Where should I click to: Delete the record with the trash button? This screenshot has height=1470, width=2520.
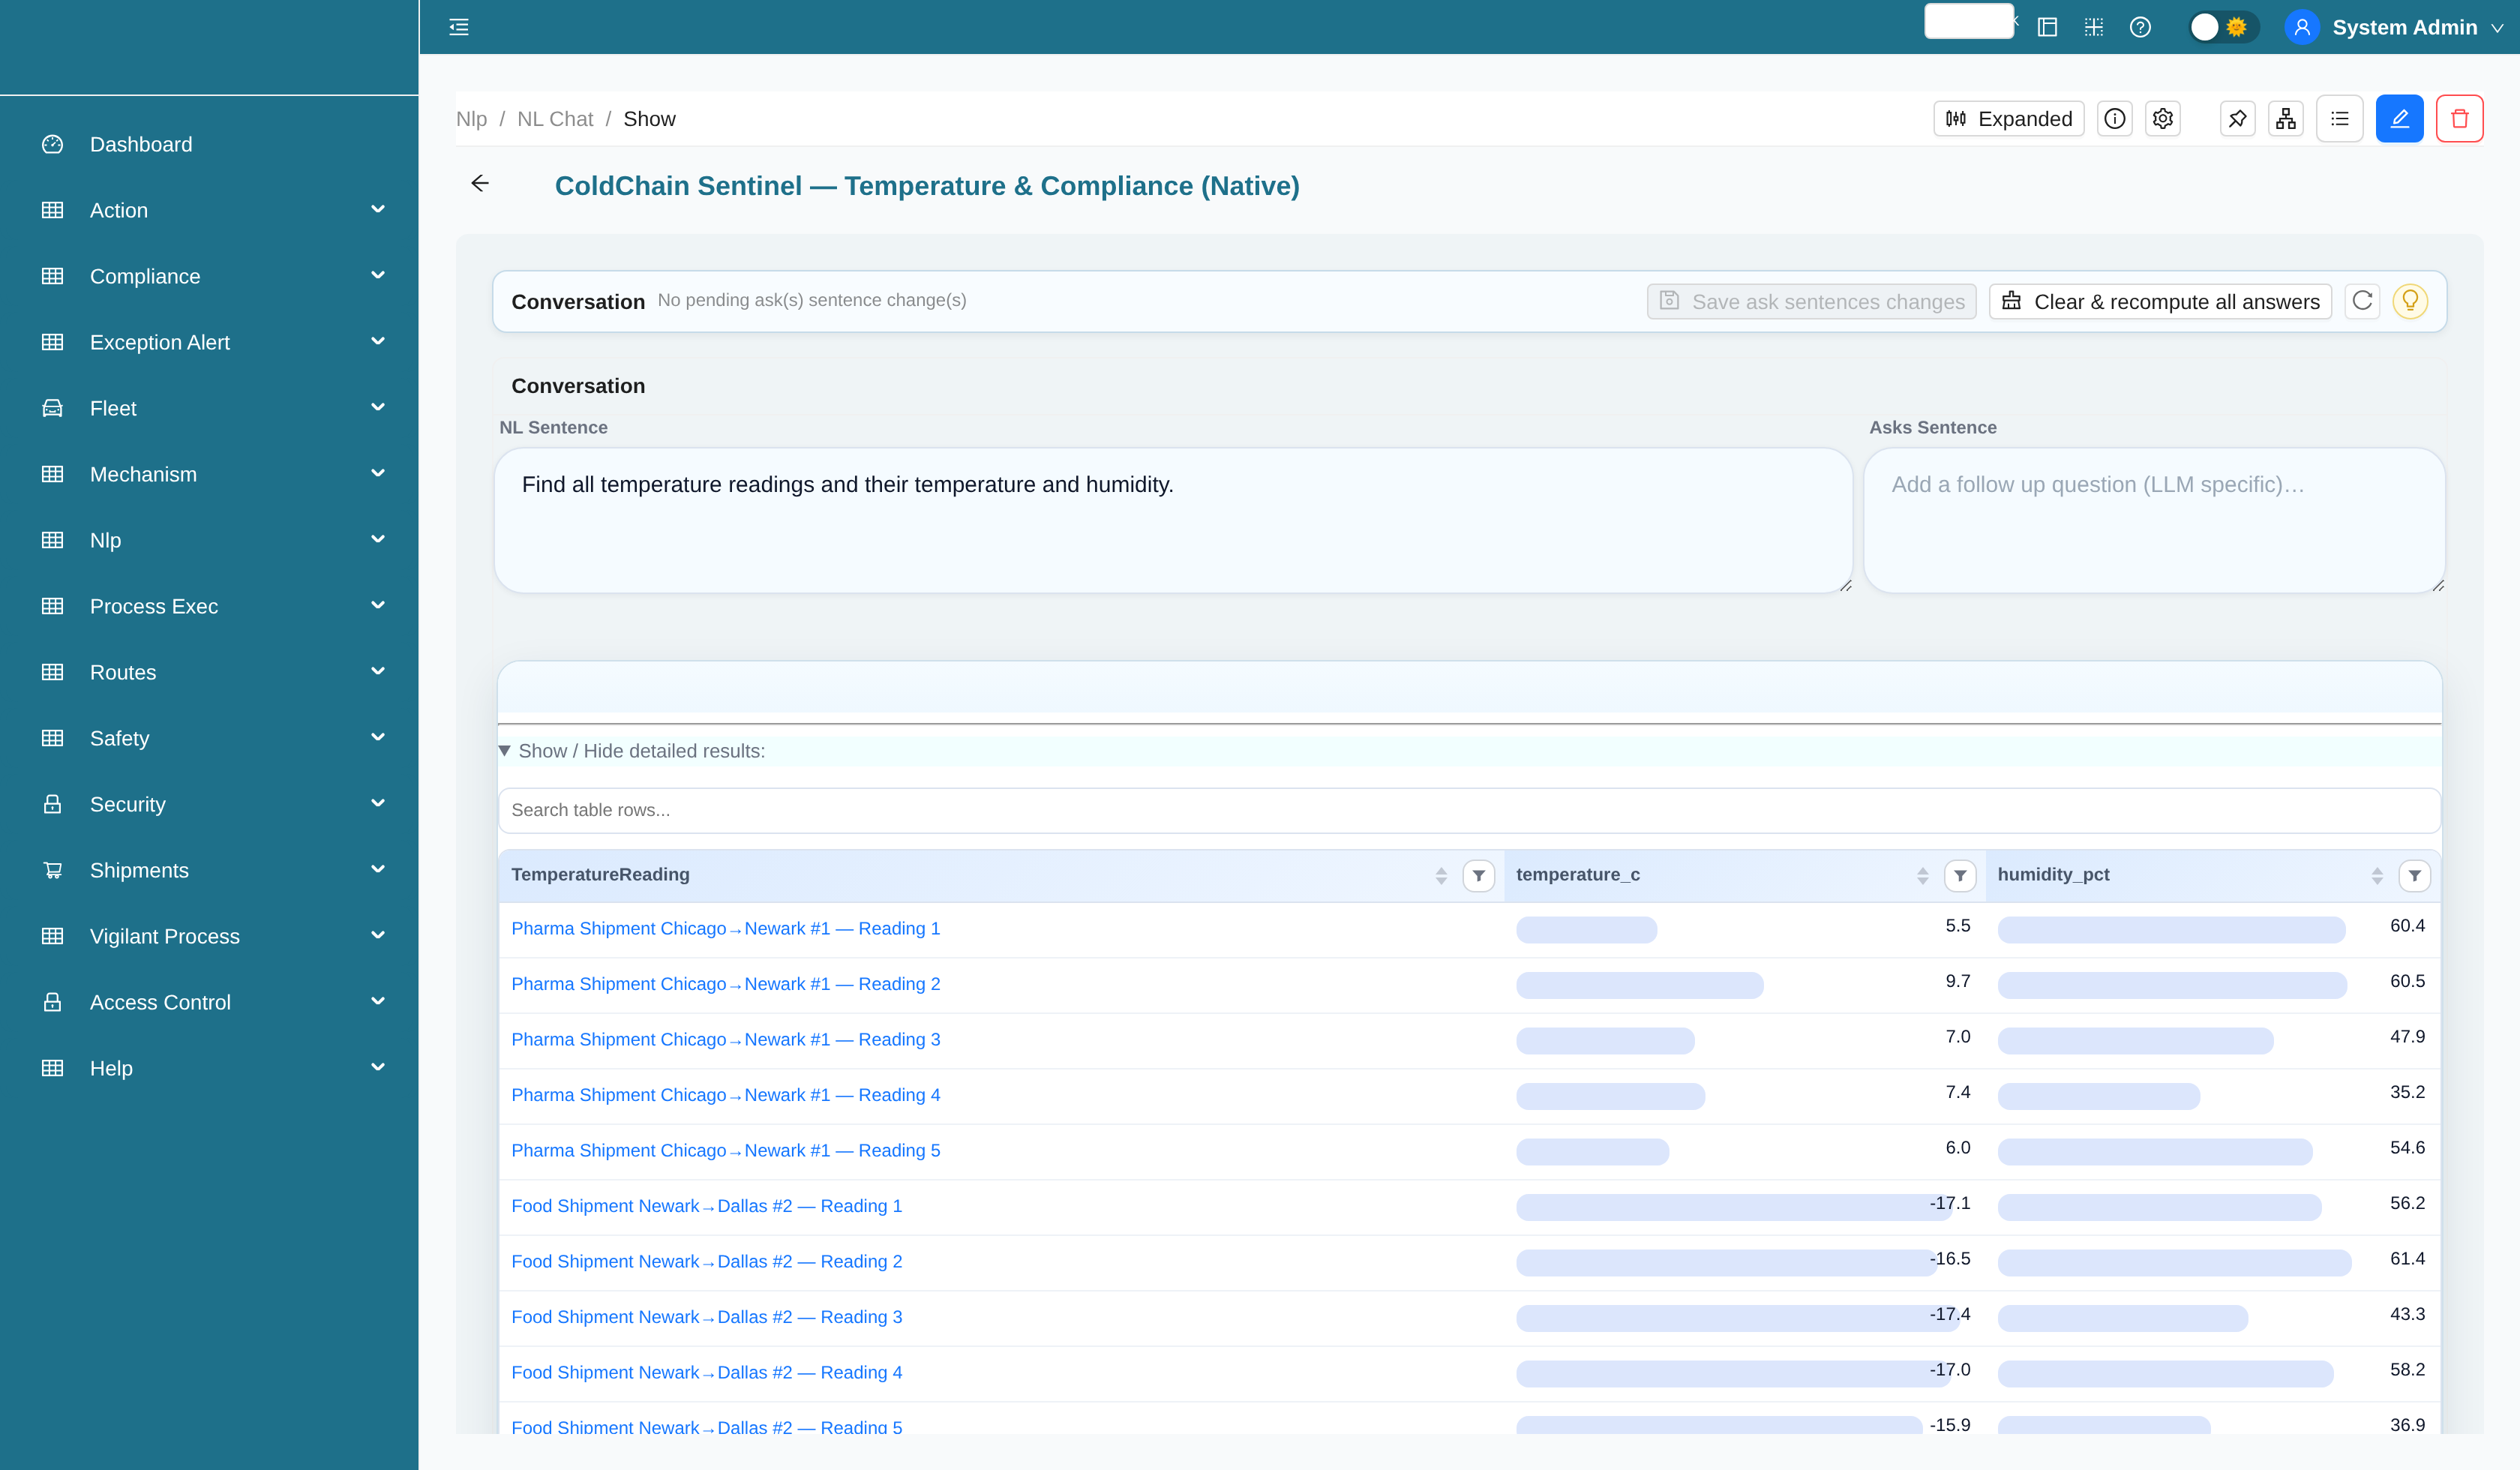tap(2460, 119)
